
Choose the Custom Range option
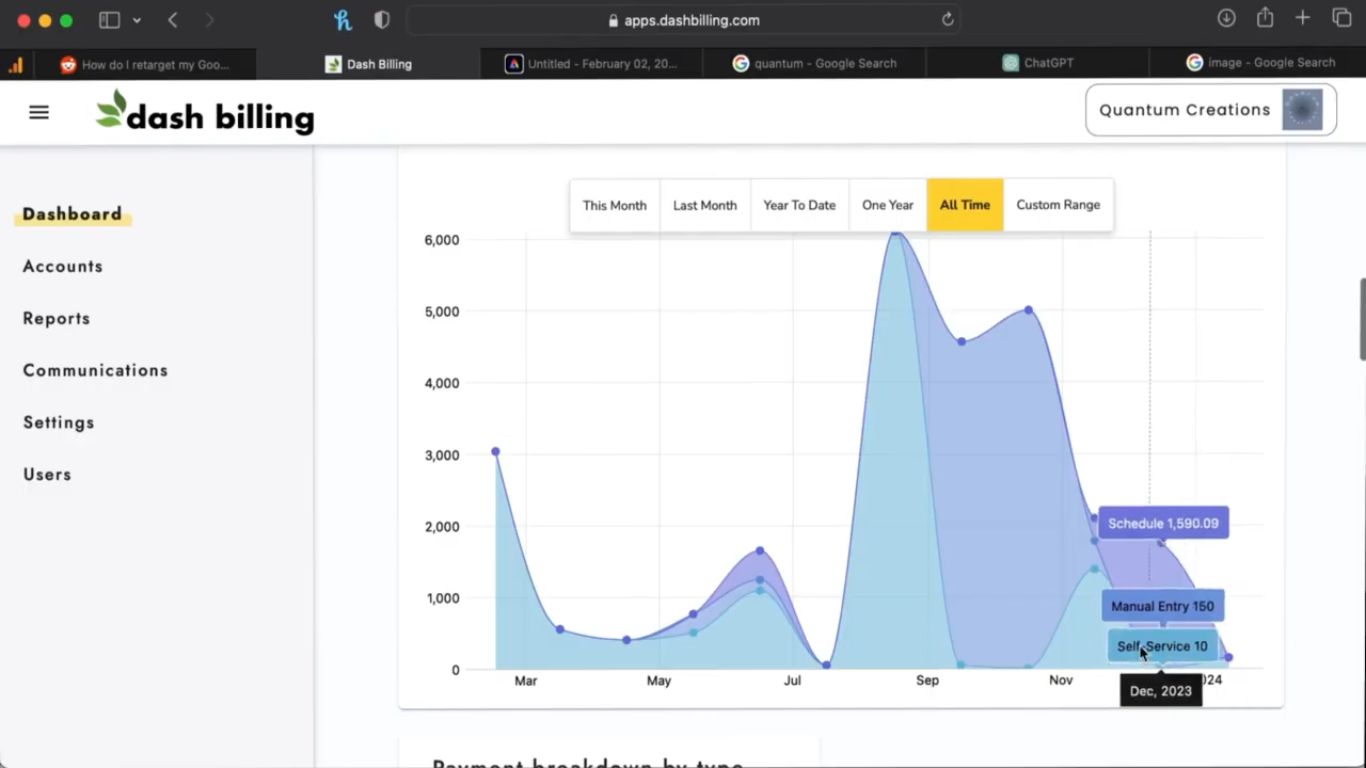click(x=1058, y=205)
